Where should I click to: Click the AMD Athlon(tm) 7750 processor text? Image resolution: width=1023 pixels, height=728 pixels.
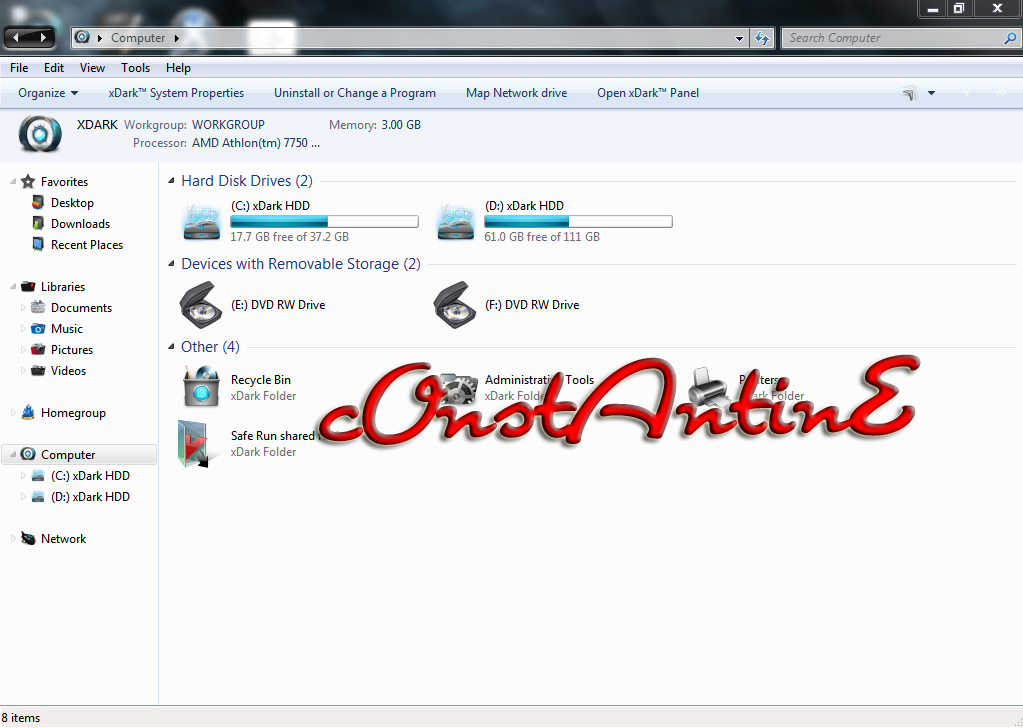256,143
